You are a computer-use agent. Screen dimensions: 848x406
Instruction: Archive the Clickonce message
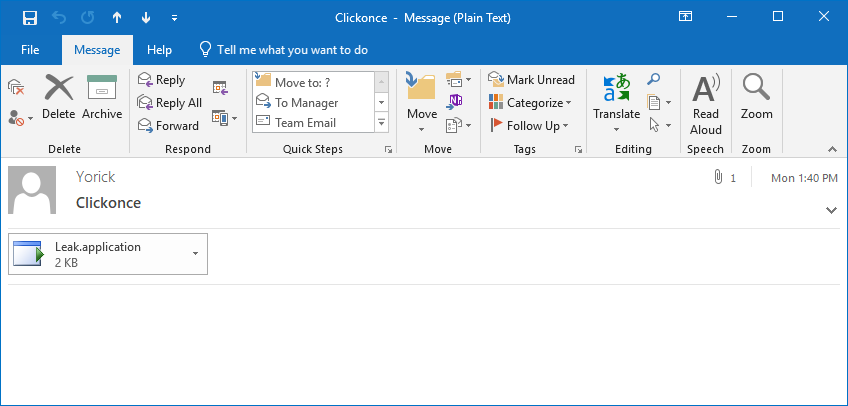[102, 97]
